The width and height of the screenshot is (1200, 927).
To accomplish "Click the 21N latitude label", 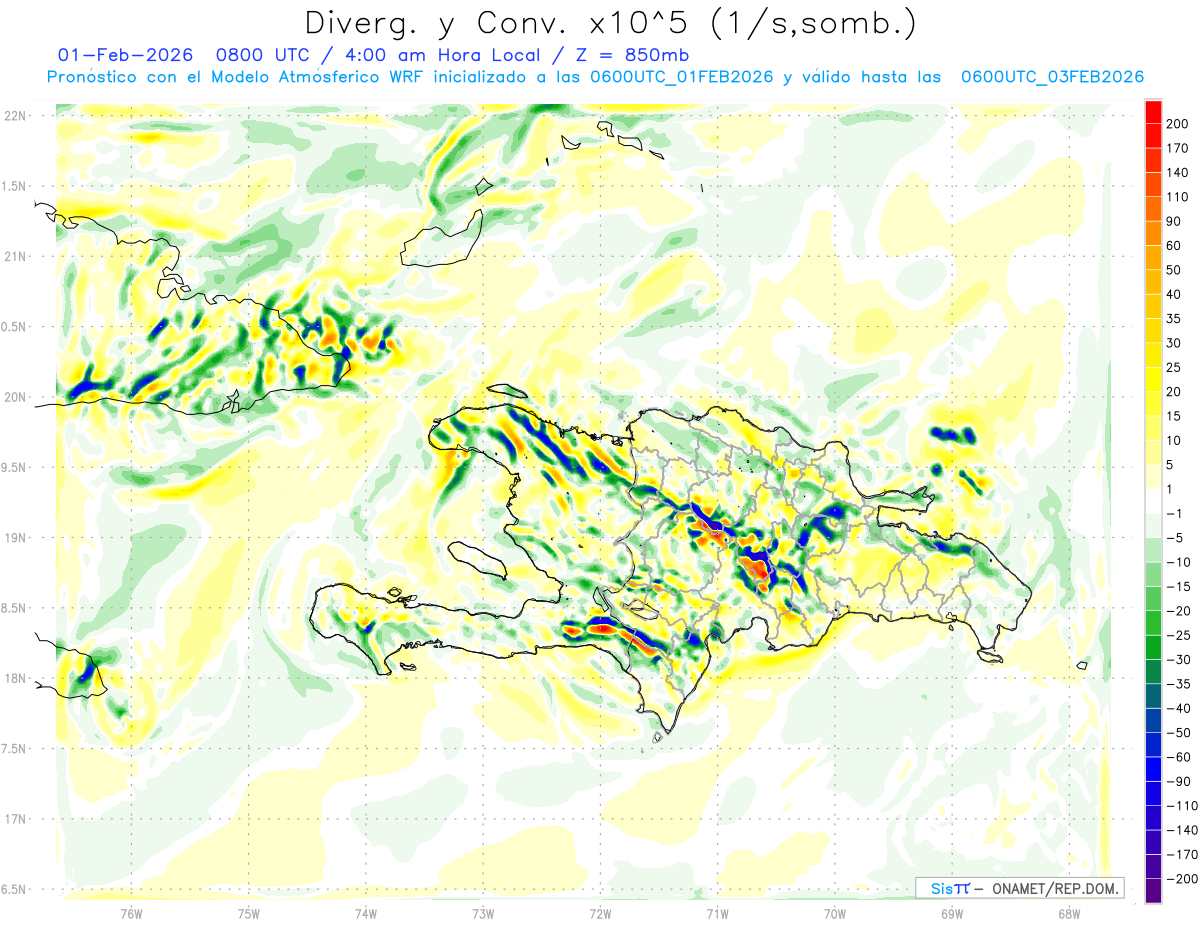I will [14, 256].
